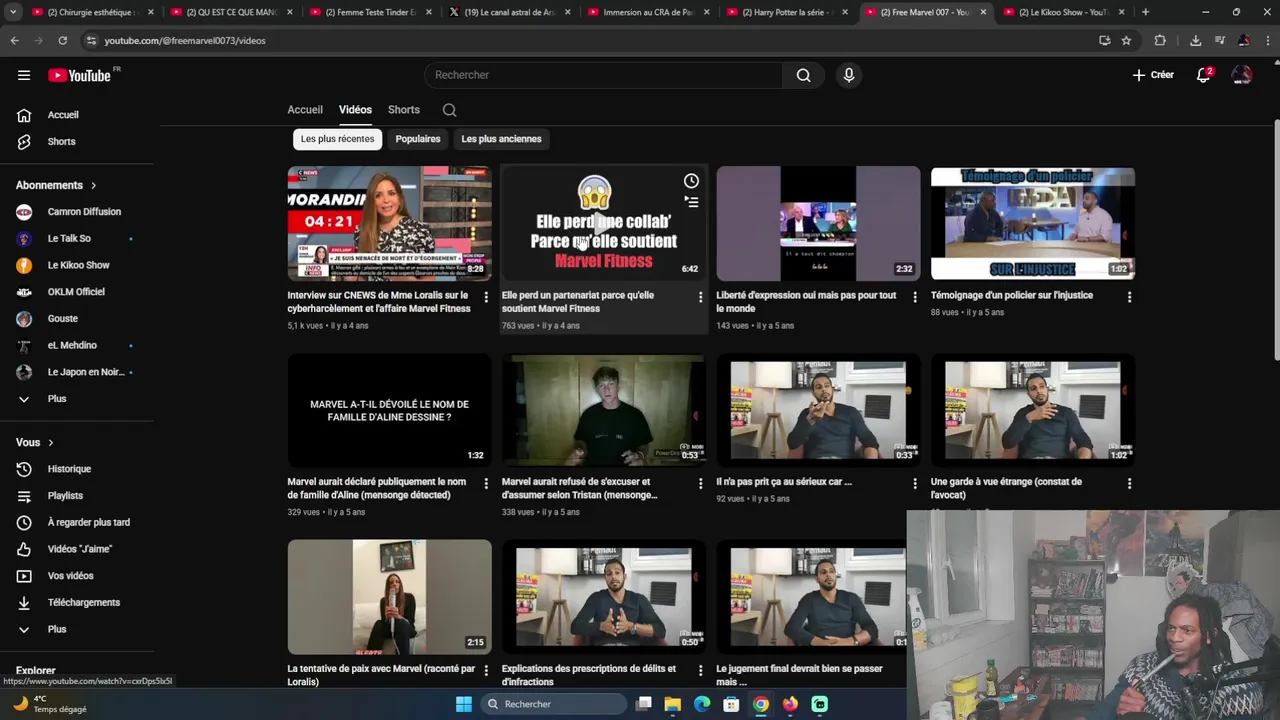
Task: Open the notifications bell
Action: point(1204,75)
